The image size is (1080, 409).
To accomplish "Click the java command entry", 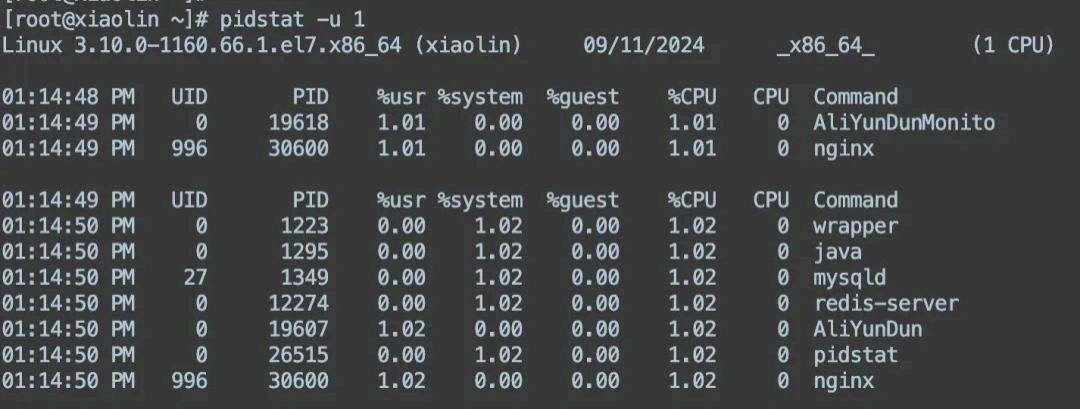I will 837,252.
